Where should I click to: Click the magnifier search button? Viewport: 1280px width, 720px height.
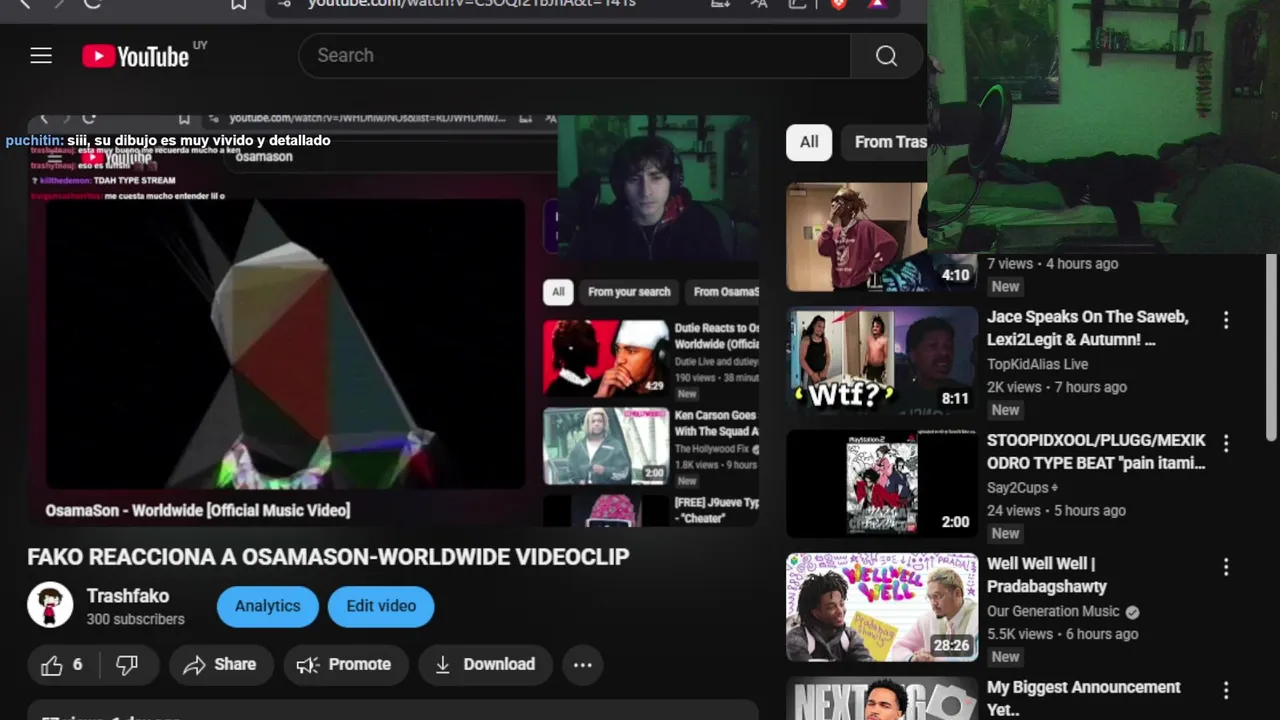[886, 56]
